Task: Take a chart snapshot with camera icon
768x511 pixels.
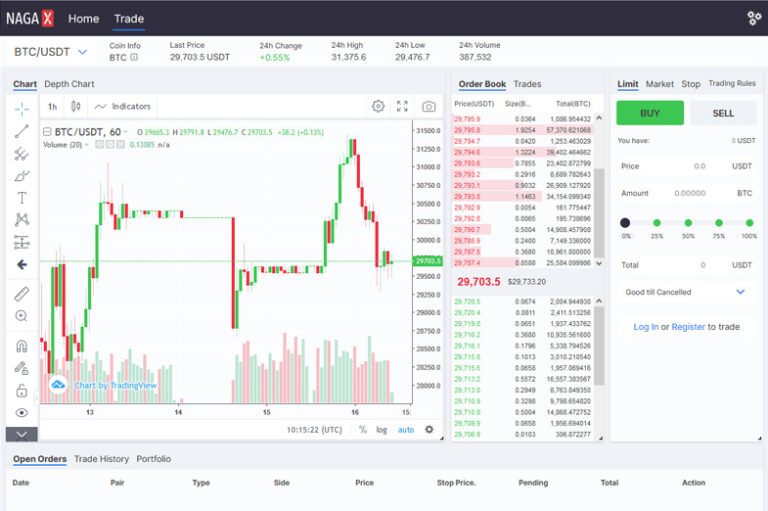Action: pos(429,106)
